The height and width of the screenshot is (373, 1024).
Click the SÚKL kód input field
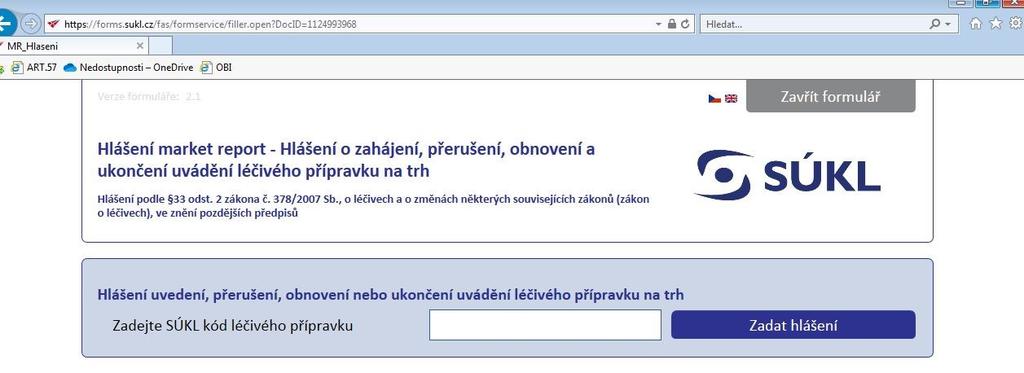coord(545,325)
